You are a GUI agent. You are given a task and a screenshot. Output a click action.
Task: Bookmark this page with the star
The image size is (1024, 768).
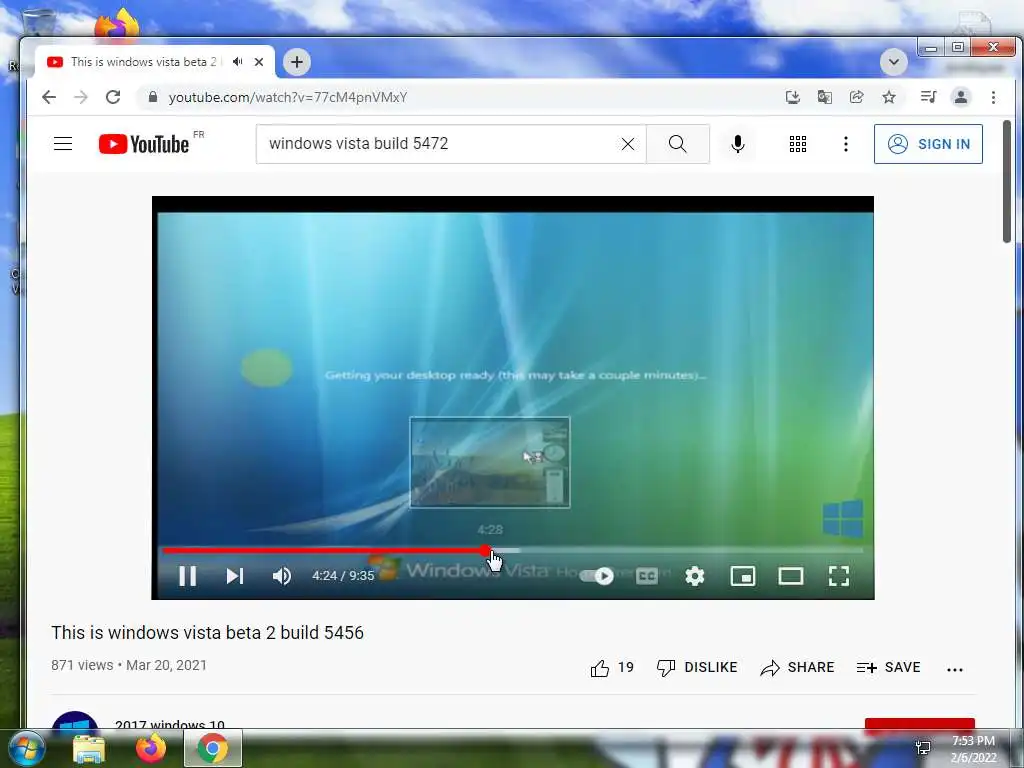click(889, 97)
